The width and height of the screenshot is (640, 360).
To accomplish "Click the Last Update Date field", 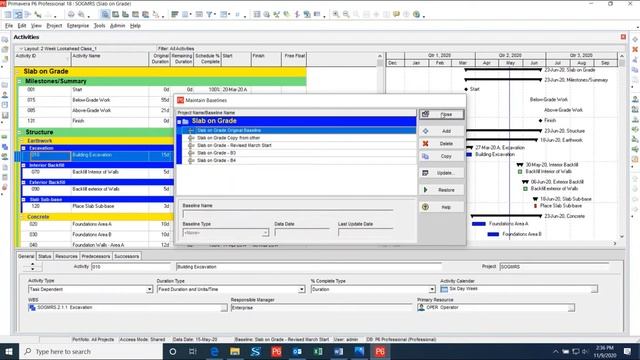I will (366, 233).
